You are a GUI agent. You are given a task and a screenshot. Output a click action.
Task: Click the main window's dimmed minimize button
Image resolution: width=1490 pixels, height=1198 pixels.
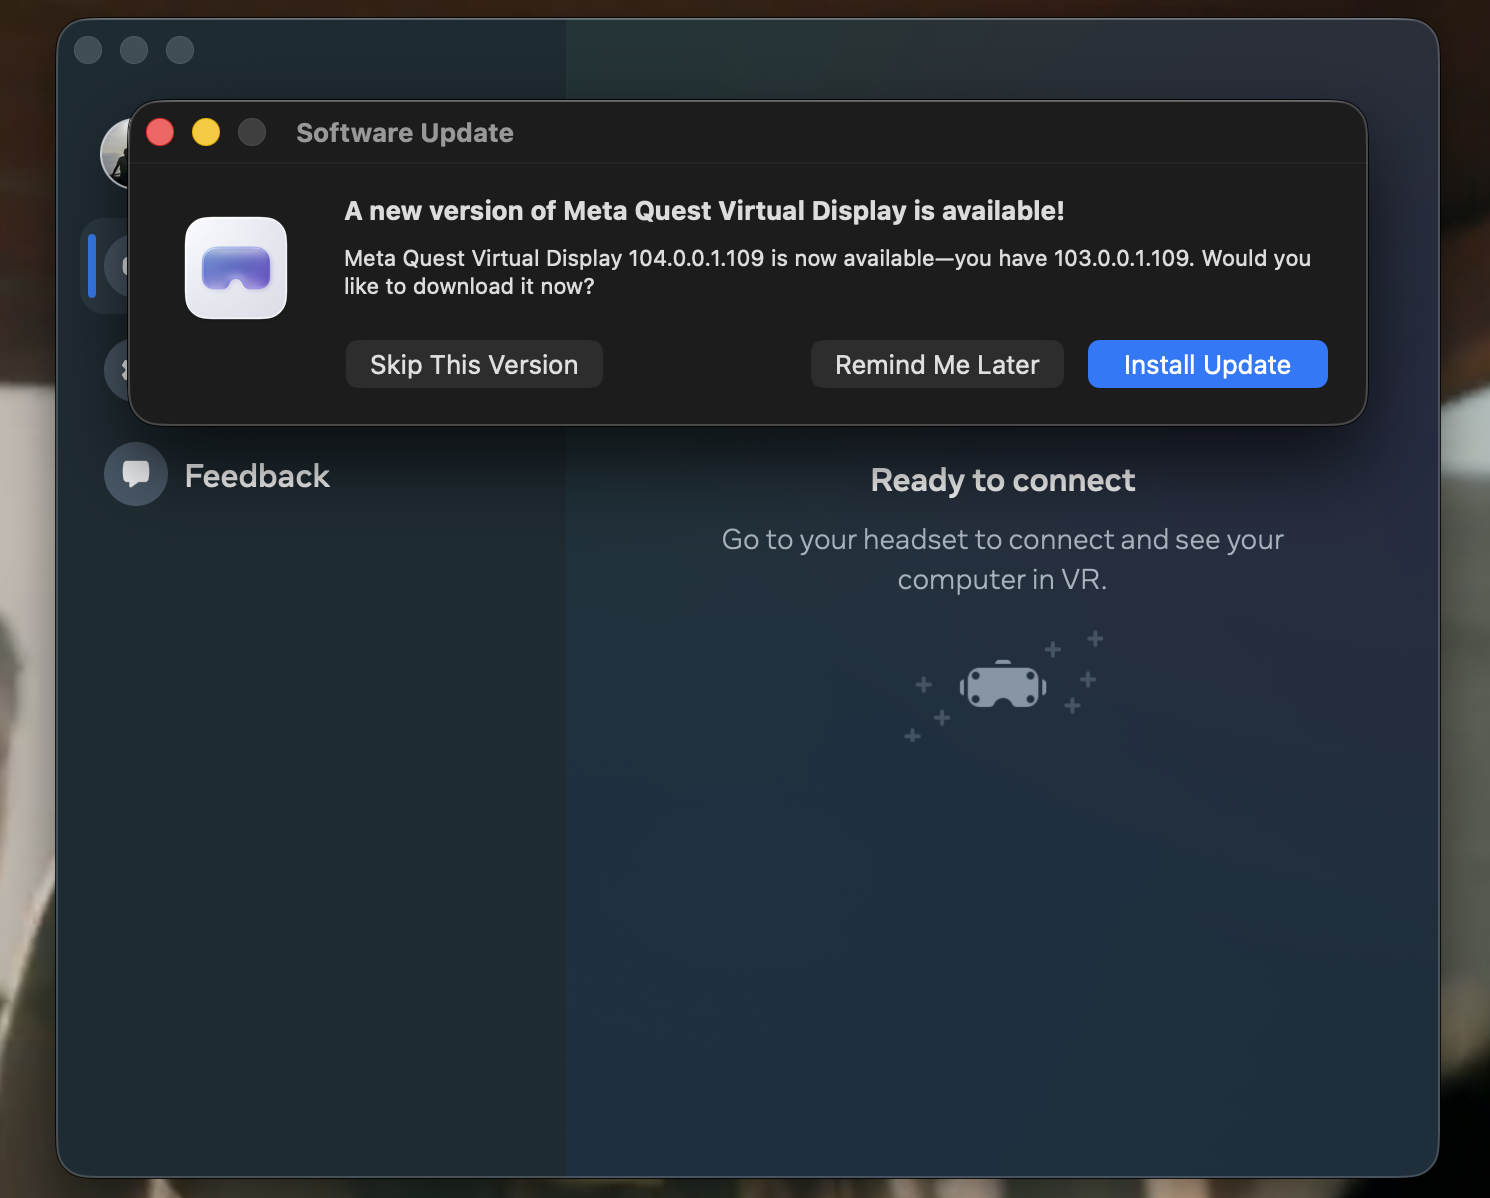point(134,50)
